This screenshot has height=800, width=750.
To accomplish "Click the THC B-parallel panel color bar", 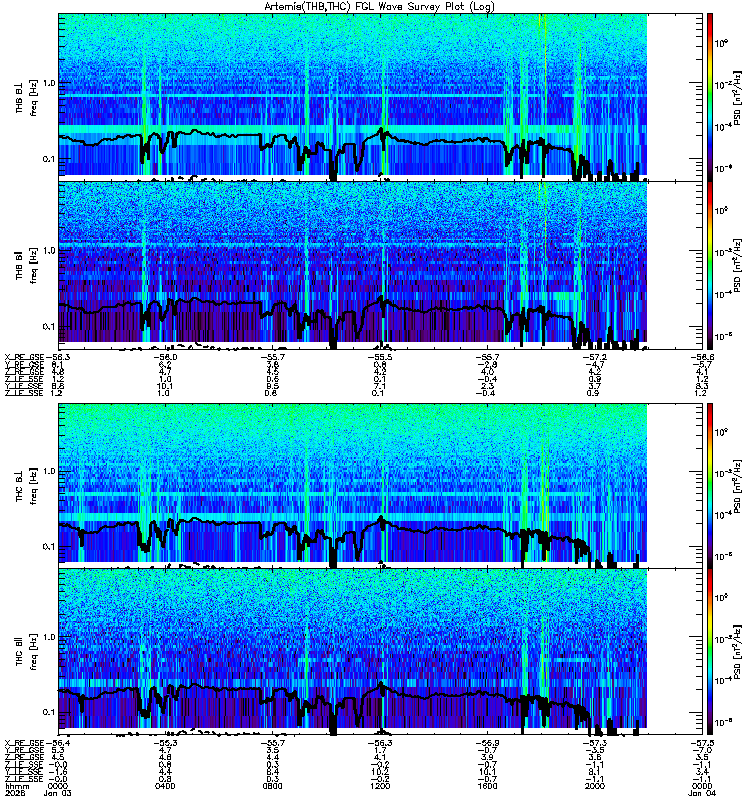I will pyautogui.click(x=710, y=652).
